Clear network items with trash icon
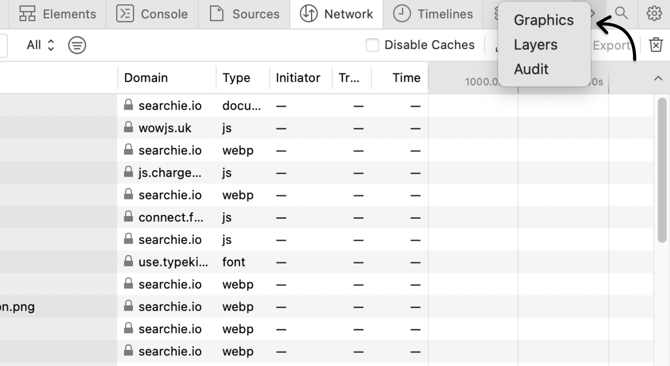The image size is (670, 366). 656,45
